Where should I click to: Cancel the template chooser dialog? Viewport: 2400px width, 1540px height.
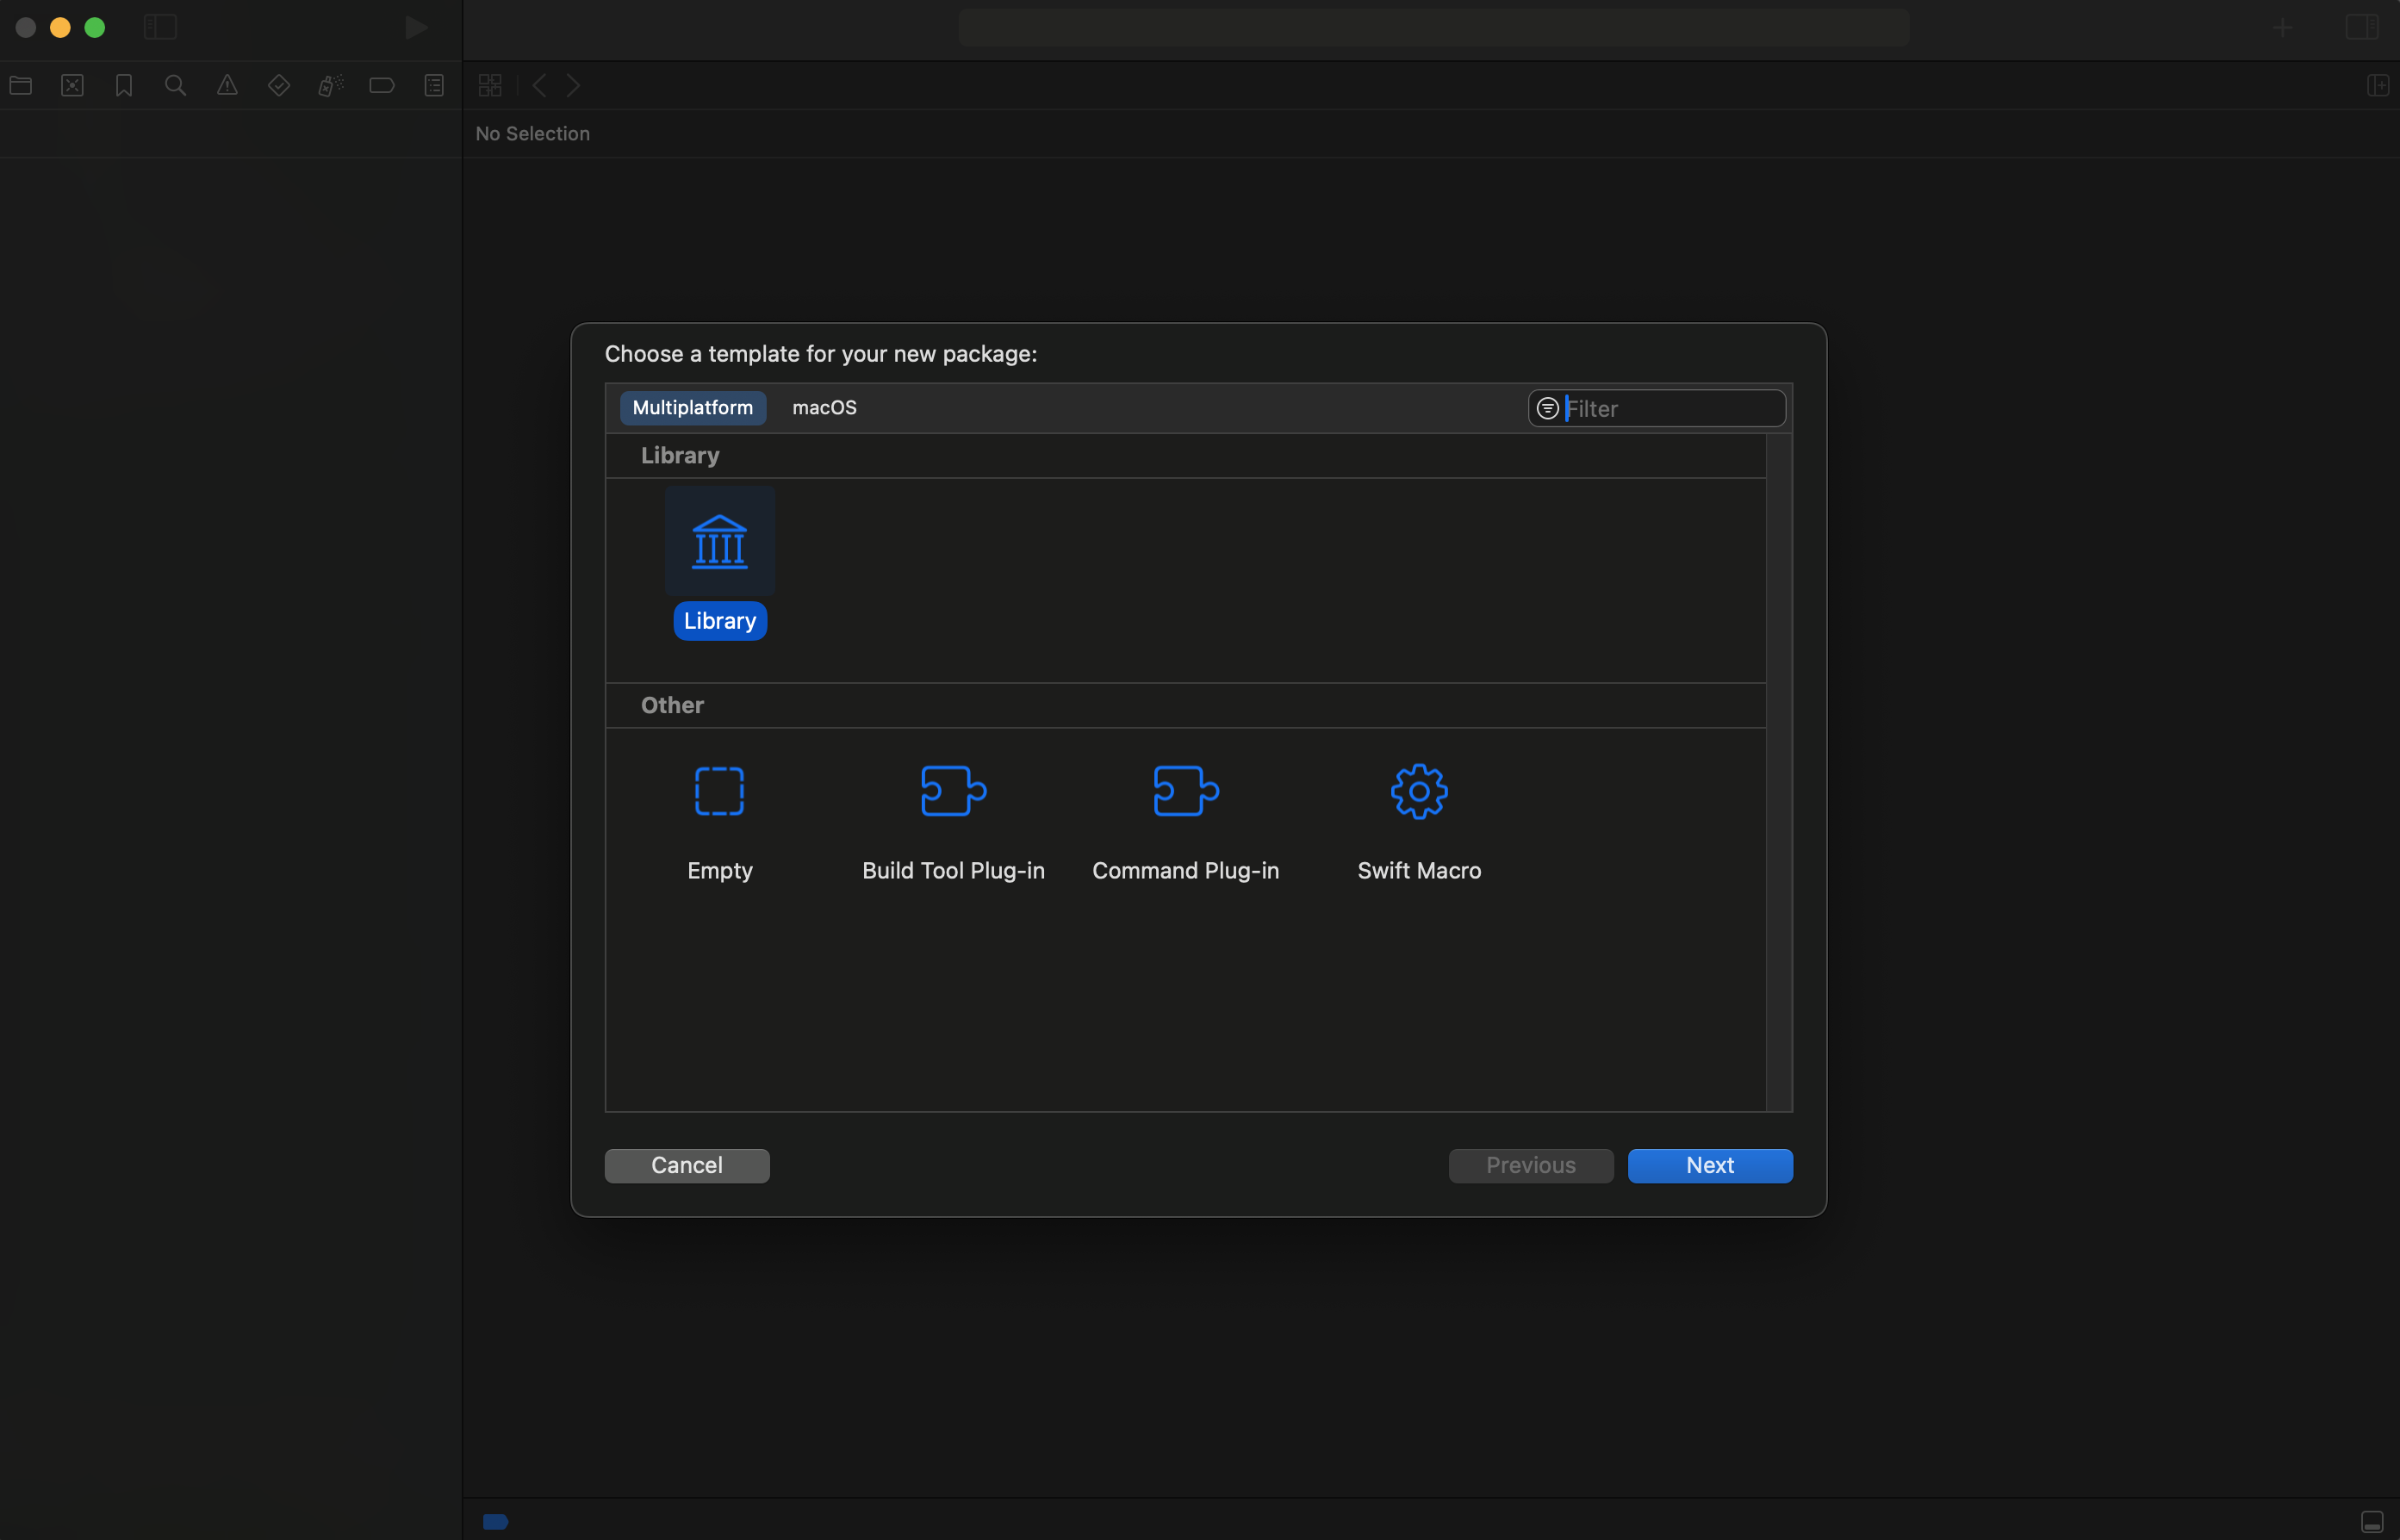point(686,1165)
